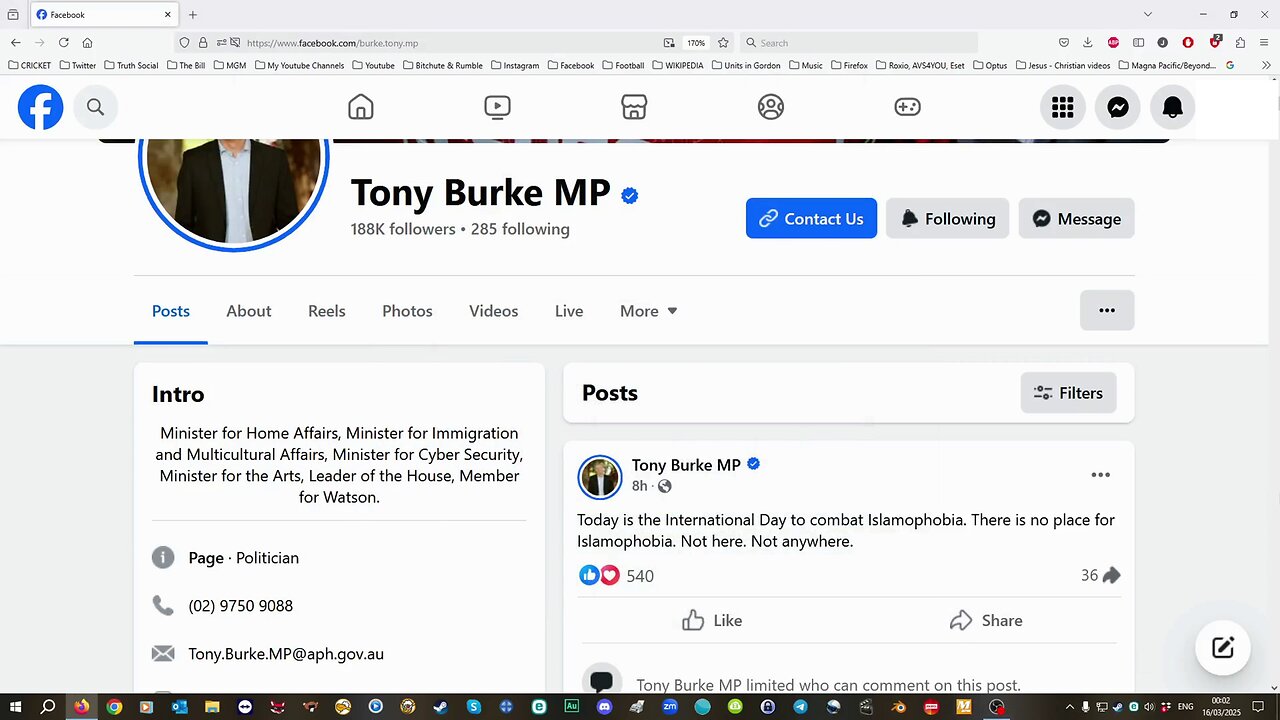Open Firefox downloads arrow icon
1280x720 pixels.
click(1088, 42)
